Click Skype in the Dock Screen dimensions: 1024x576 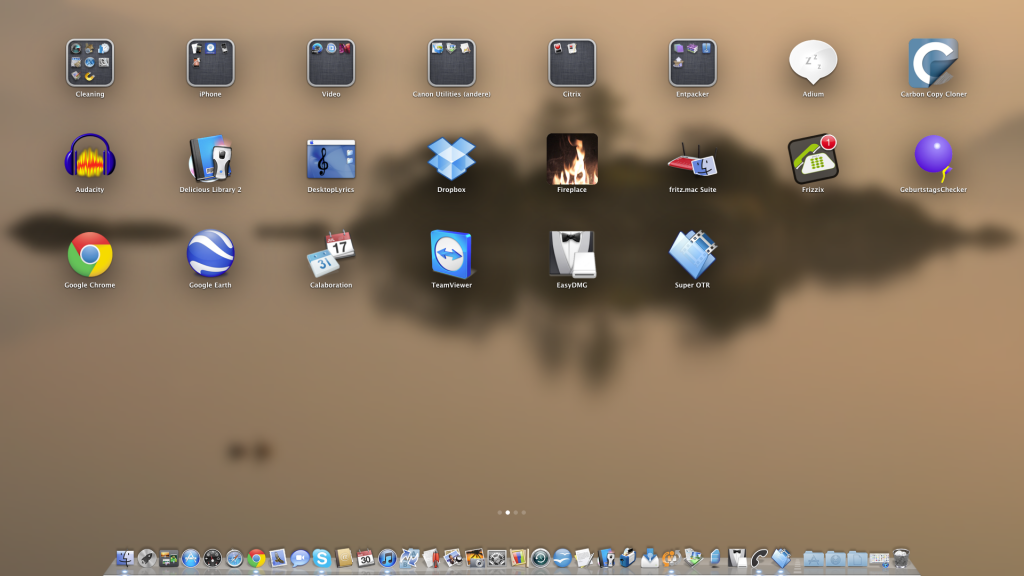[x=321, y=559]
